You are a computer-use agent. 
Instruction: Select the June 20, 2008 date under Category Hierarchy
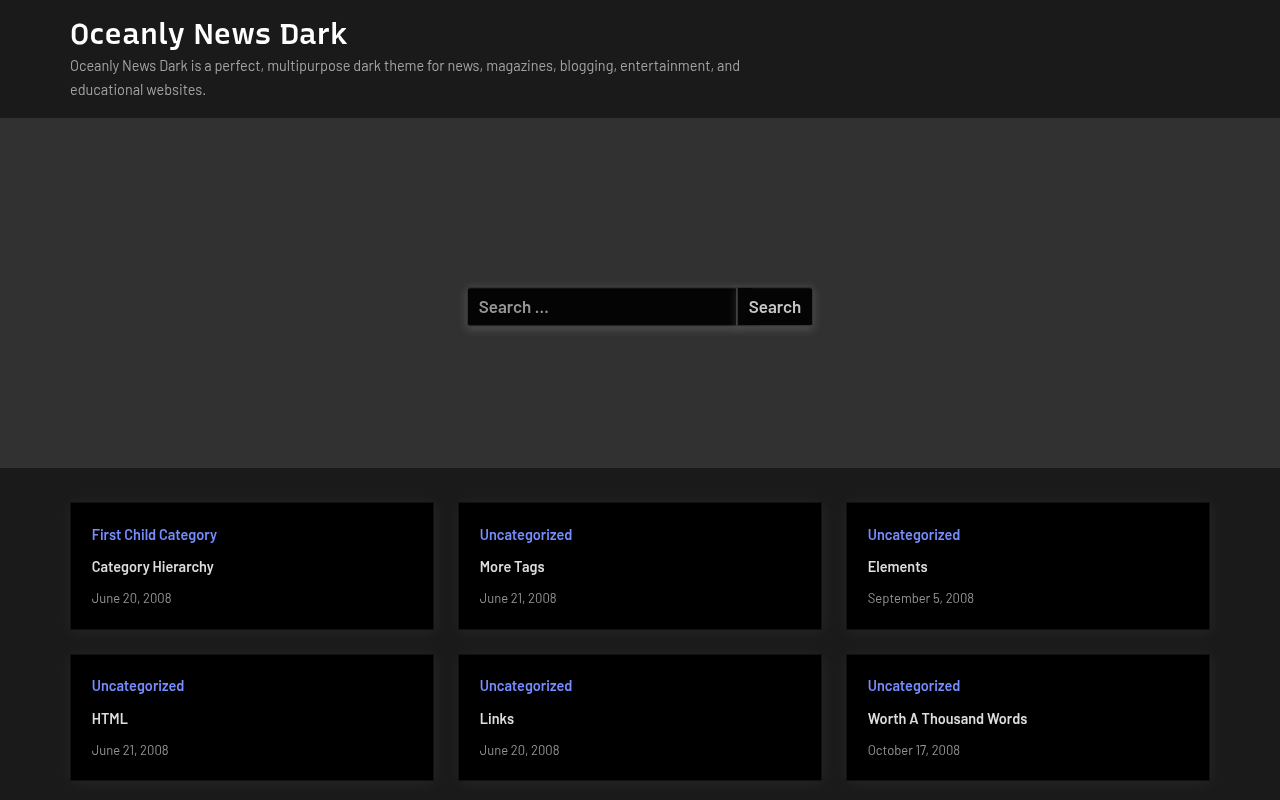(x=132, y=598)
